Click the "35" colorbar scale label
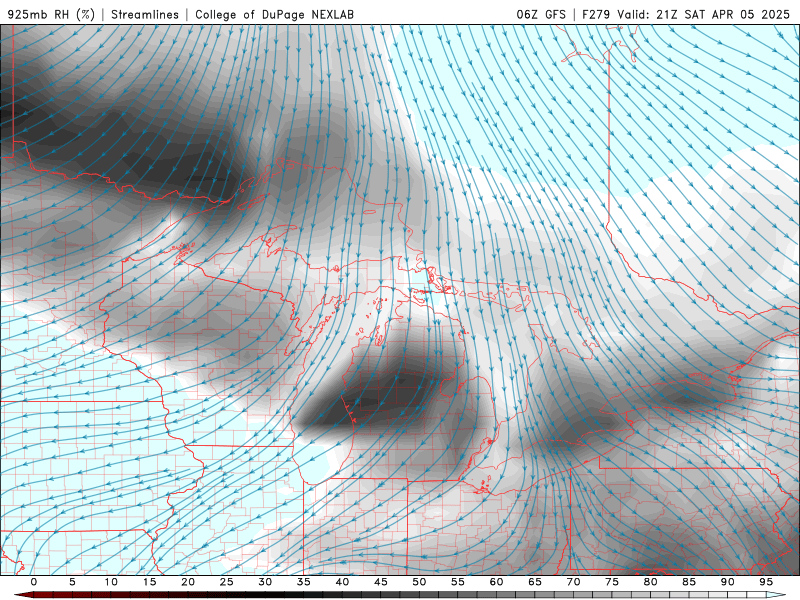800x600 pixels. tap(304, 582)
